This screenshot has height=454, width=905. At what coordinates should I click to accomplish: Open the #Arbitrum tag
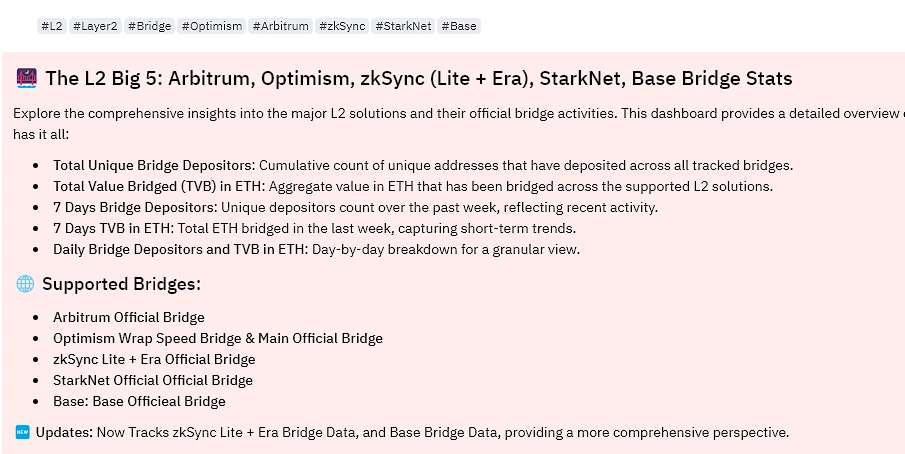[281, 26]
